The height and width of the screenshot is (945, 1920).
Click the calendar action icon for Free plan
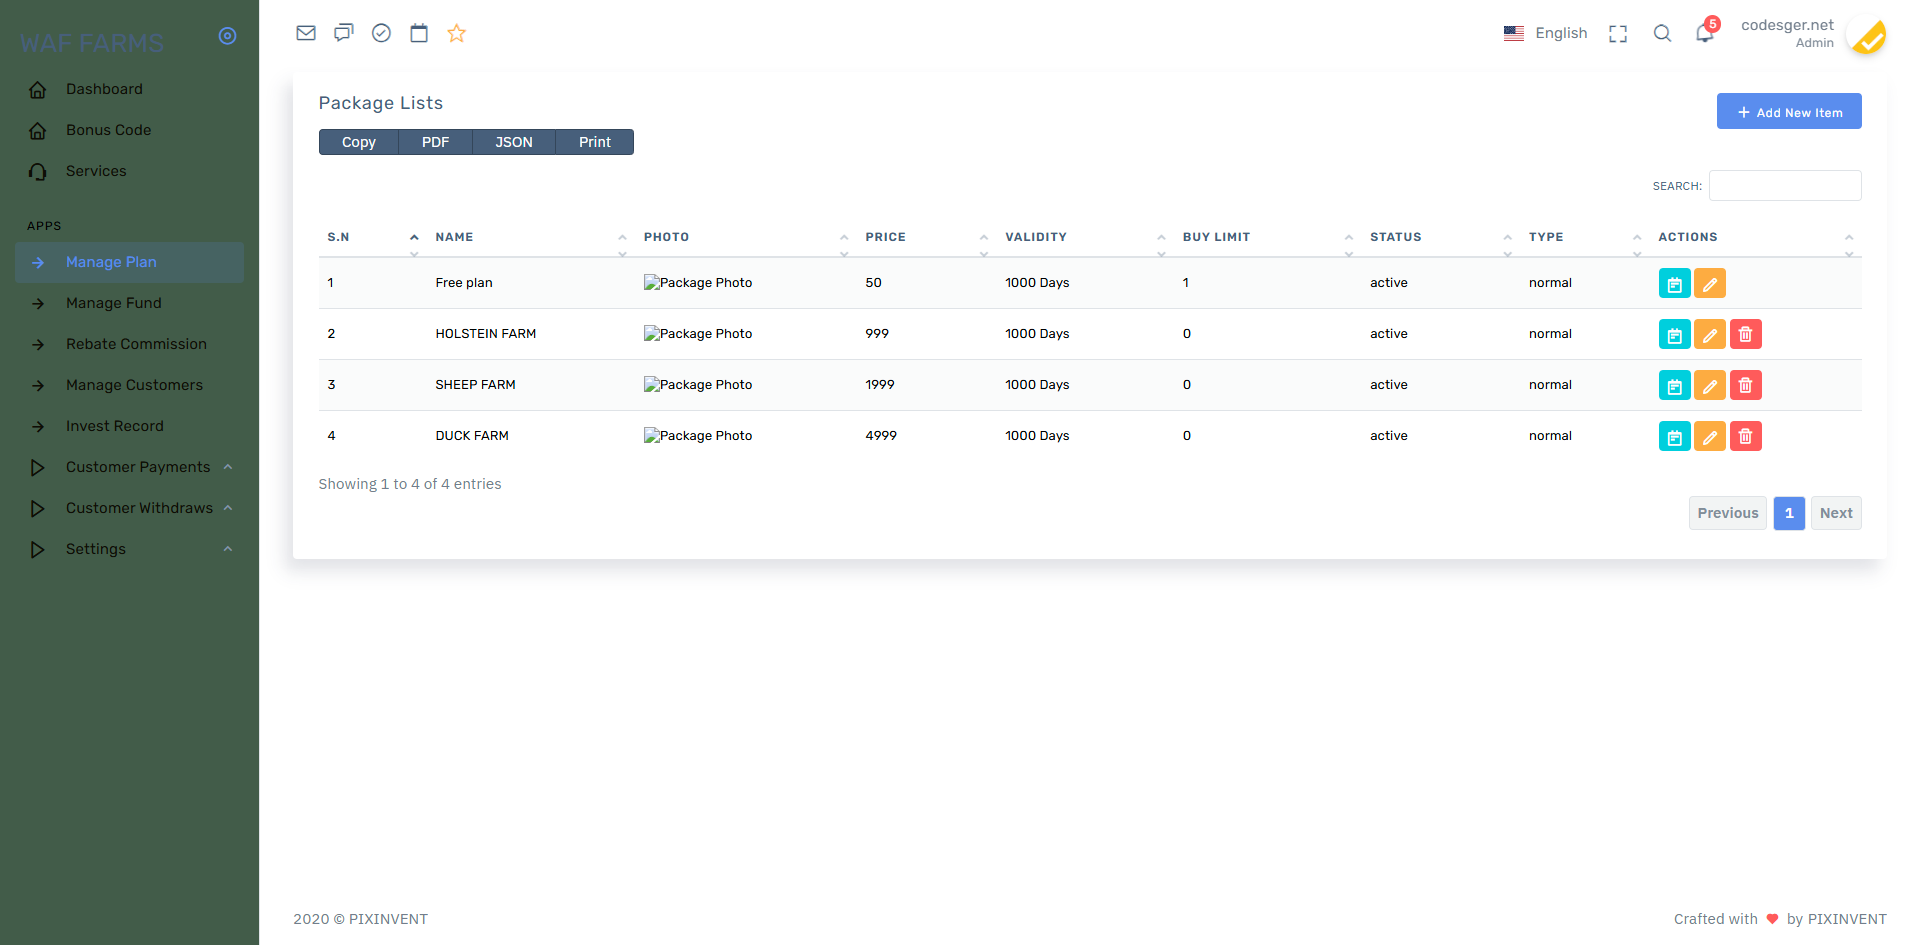point(1675,284)
